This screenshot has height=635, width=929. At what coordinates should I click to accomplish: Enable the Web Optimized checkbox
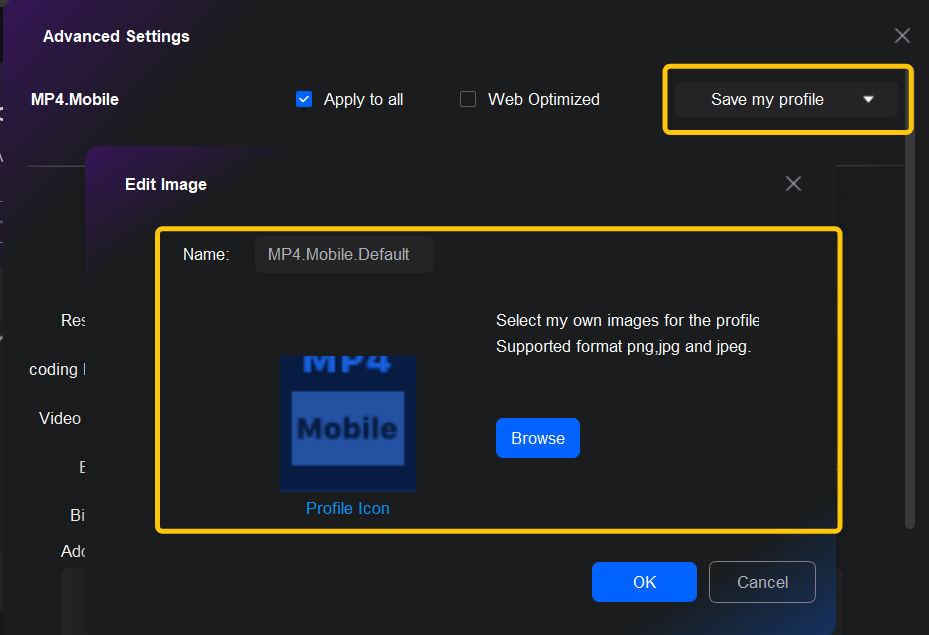click(x=468, y=99)
